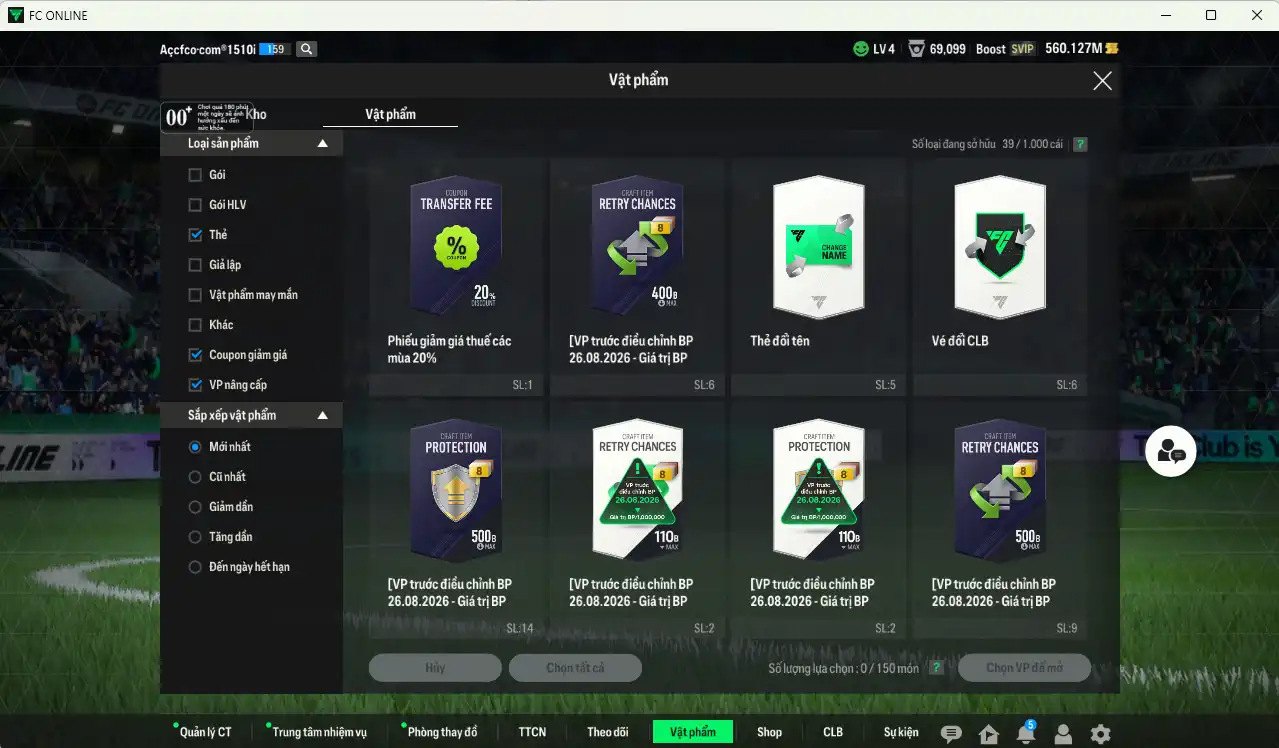
Task: Click the trophy icon beside 69,099
Action: click(916, 49)
